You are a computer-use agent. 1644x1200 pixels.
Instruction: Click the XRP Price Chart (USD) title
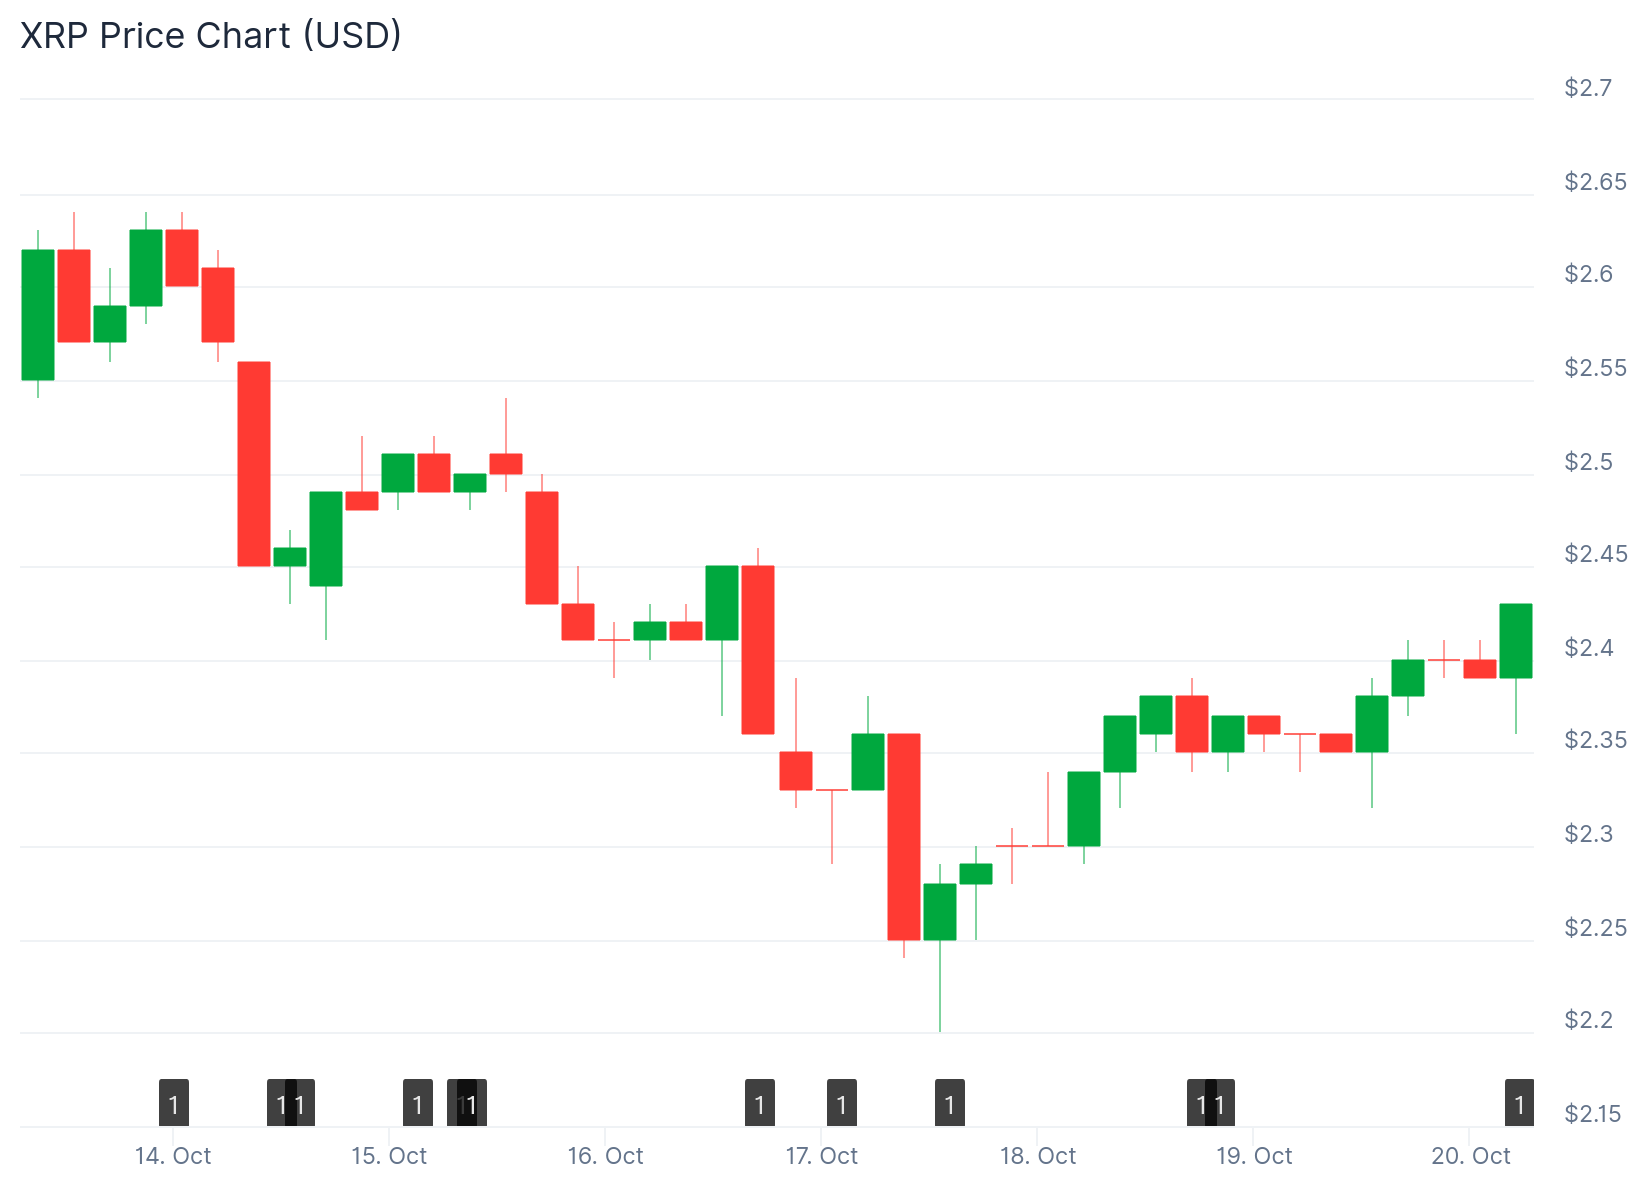pyautogui.click(x=211, y=36)
